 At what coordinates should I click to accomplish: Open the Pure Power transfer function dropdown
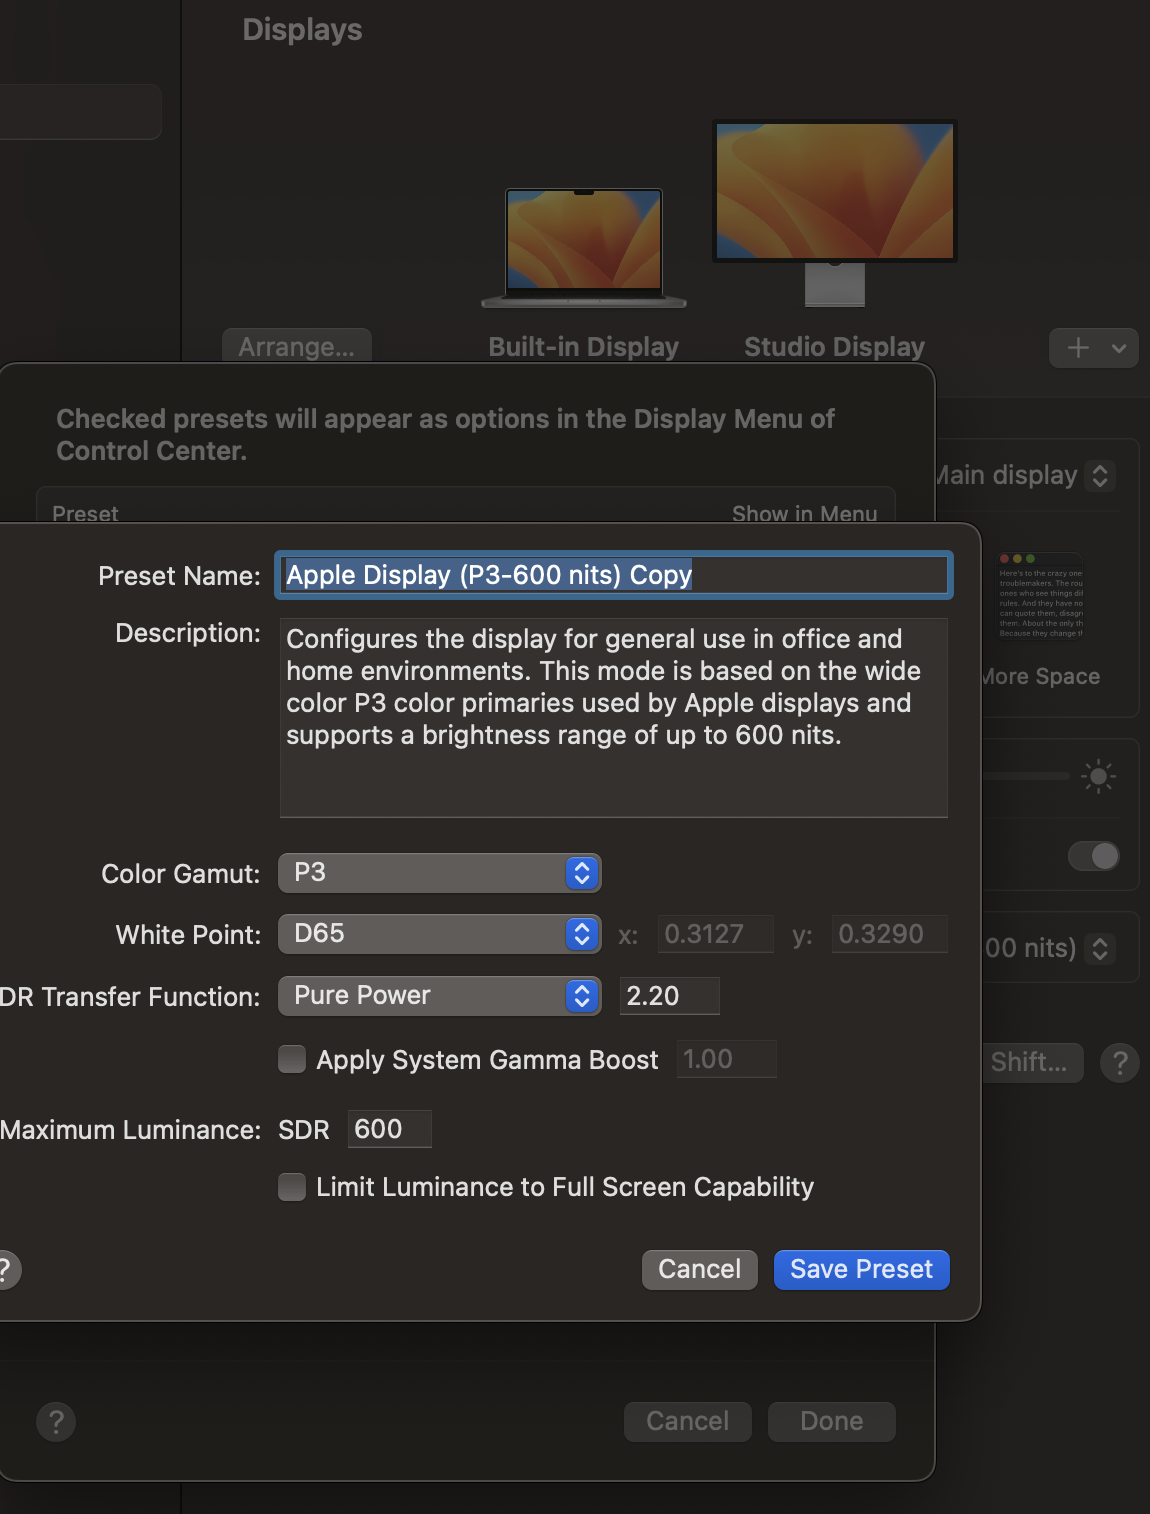click(x=439, y=996)
